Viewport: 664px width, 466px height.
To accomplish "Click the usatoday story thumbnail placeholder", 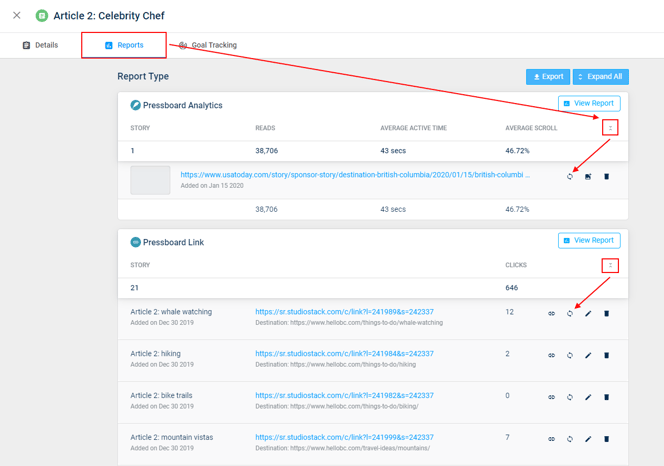I will pos(150,180).
